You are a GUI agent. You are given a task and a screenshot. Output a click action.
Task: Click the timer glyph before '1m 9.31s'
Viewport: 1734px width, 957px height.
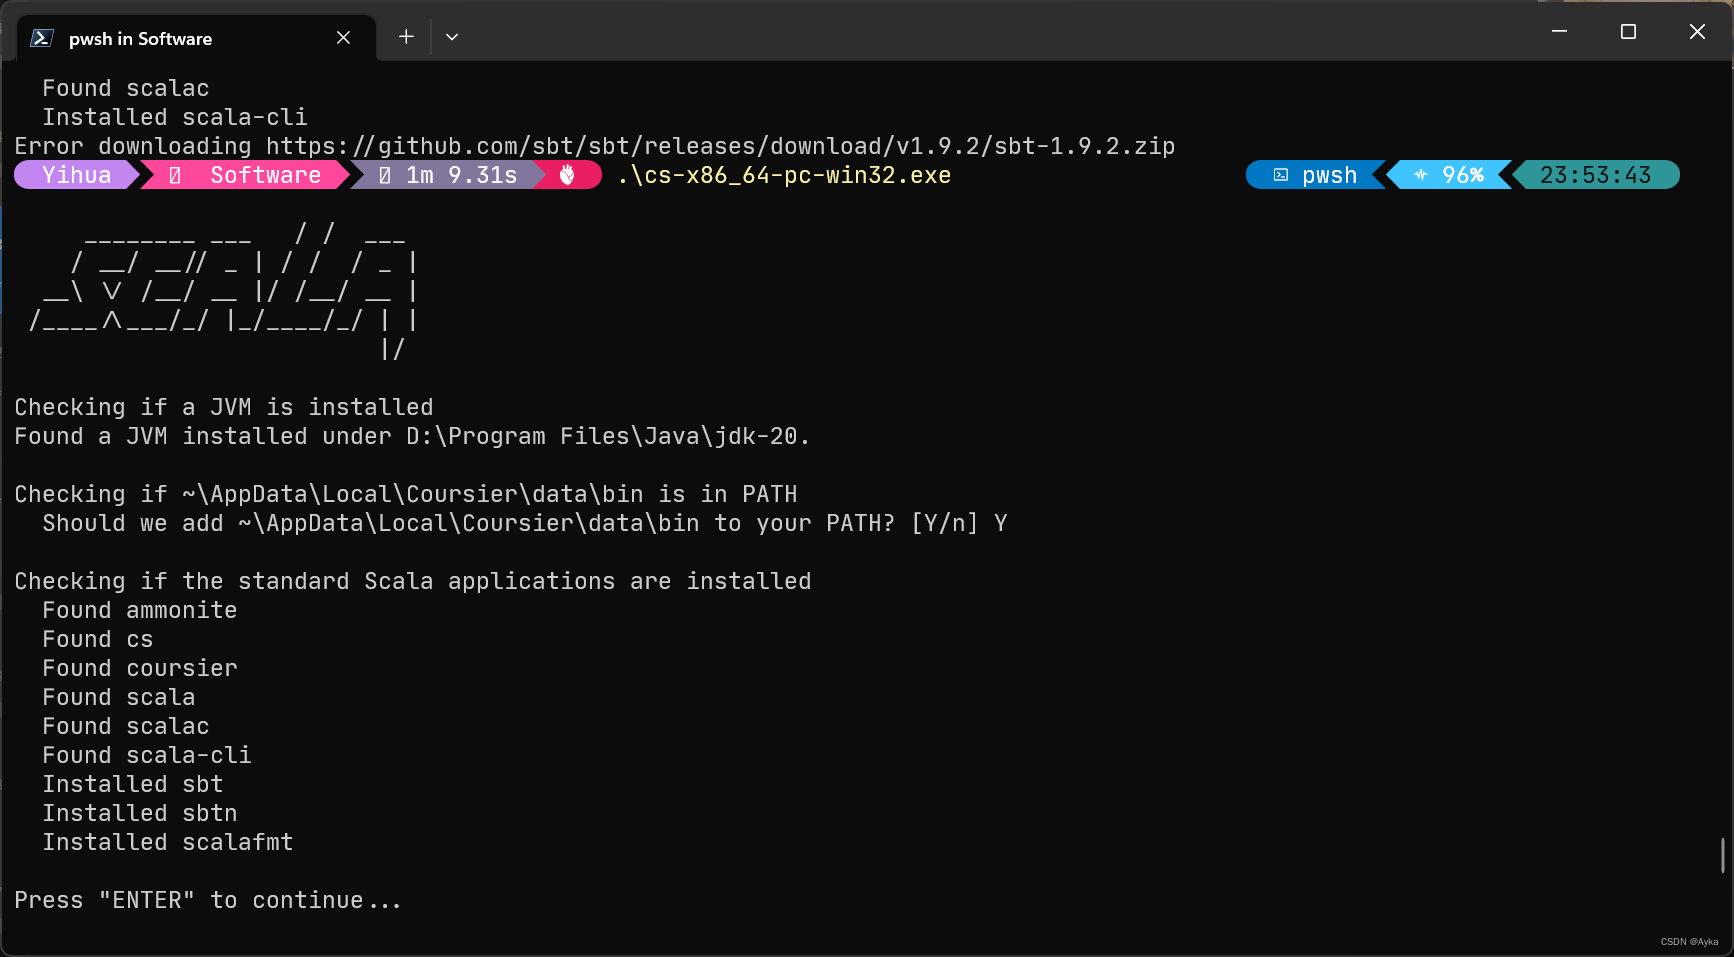pos(385,175)
